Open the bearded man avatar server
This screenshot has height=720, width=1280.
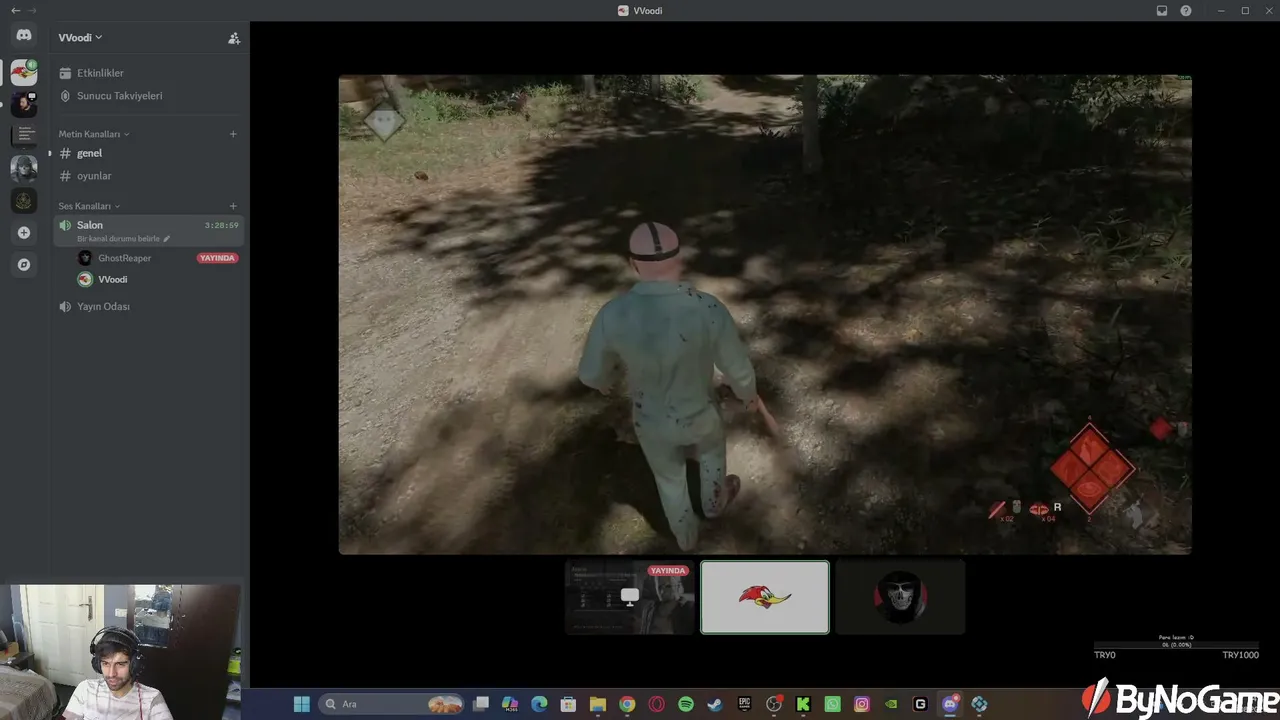[x=24, y=104]
